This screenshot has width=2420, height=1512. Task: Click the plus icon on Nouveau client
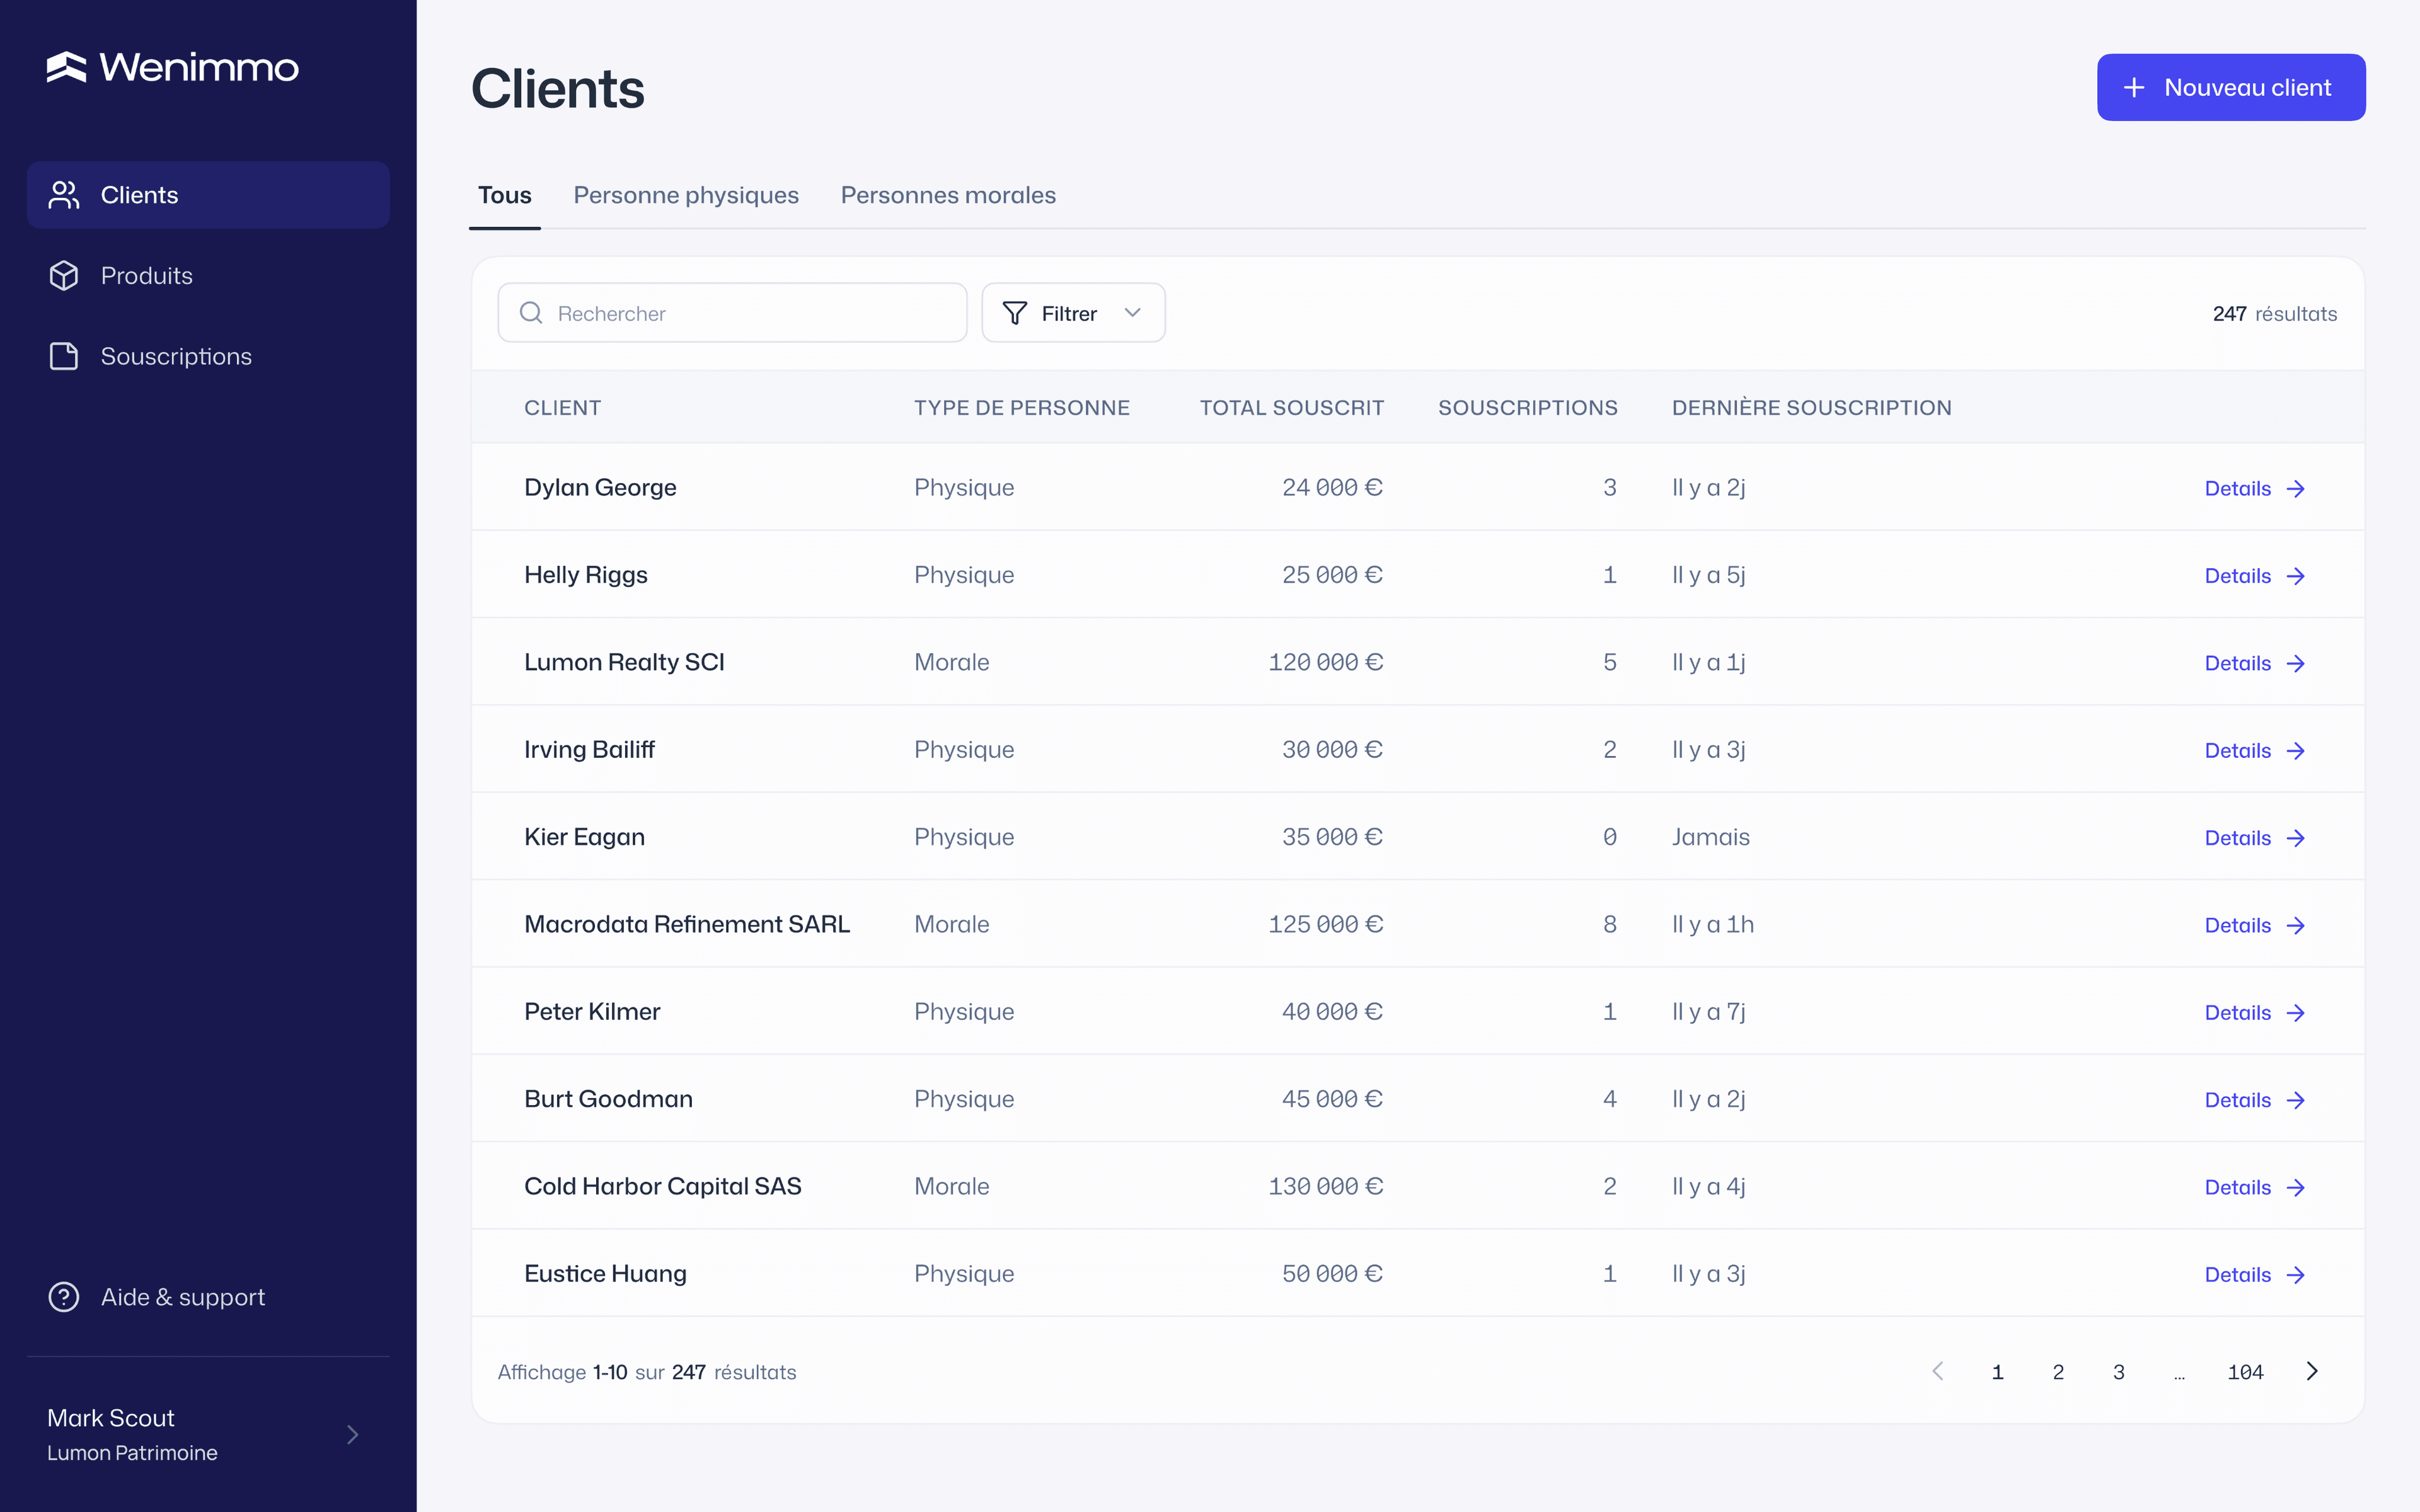pyautogui.click(x=2134, y=88)
